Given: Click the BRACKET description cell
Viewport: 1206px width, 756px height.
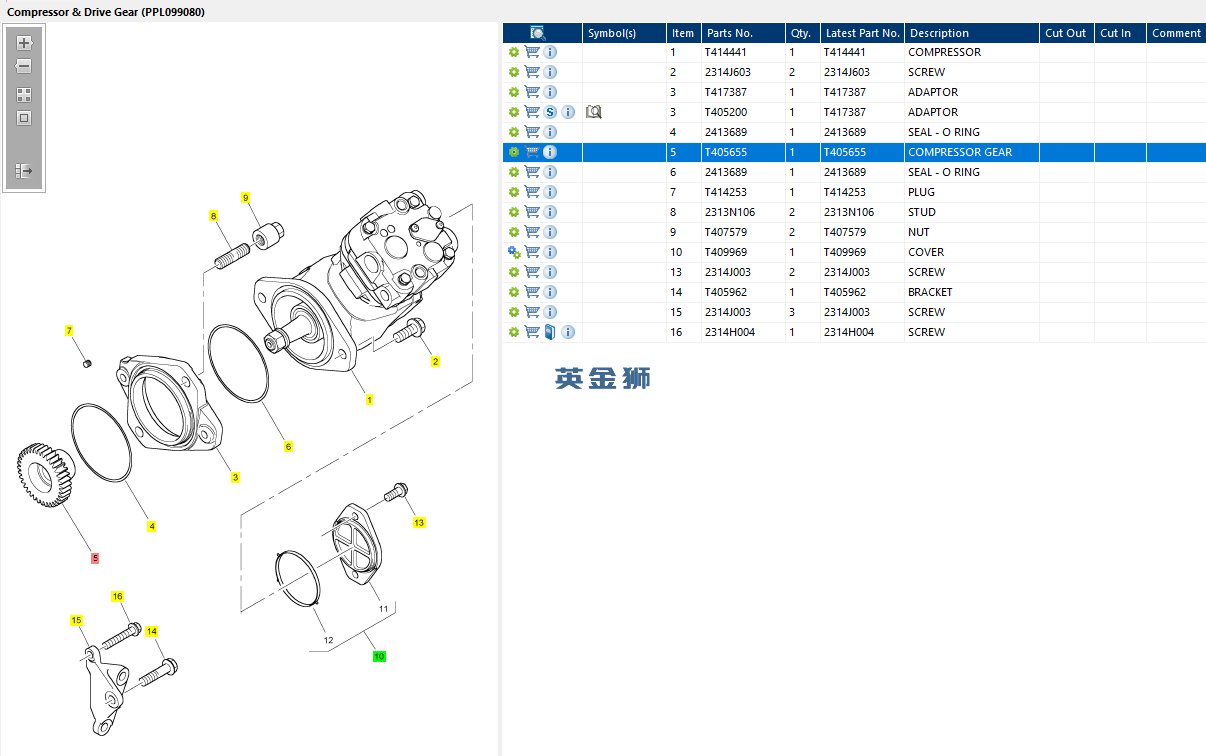Looking at the screenshot, I should coord(972,292).
